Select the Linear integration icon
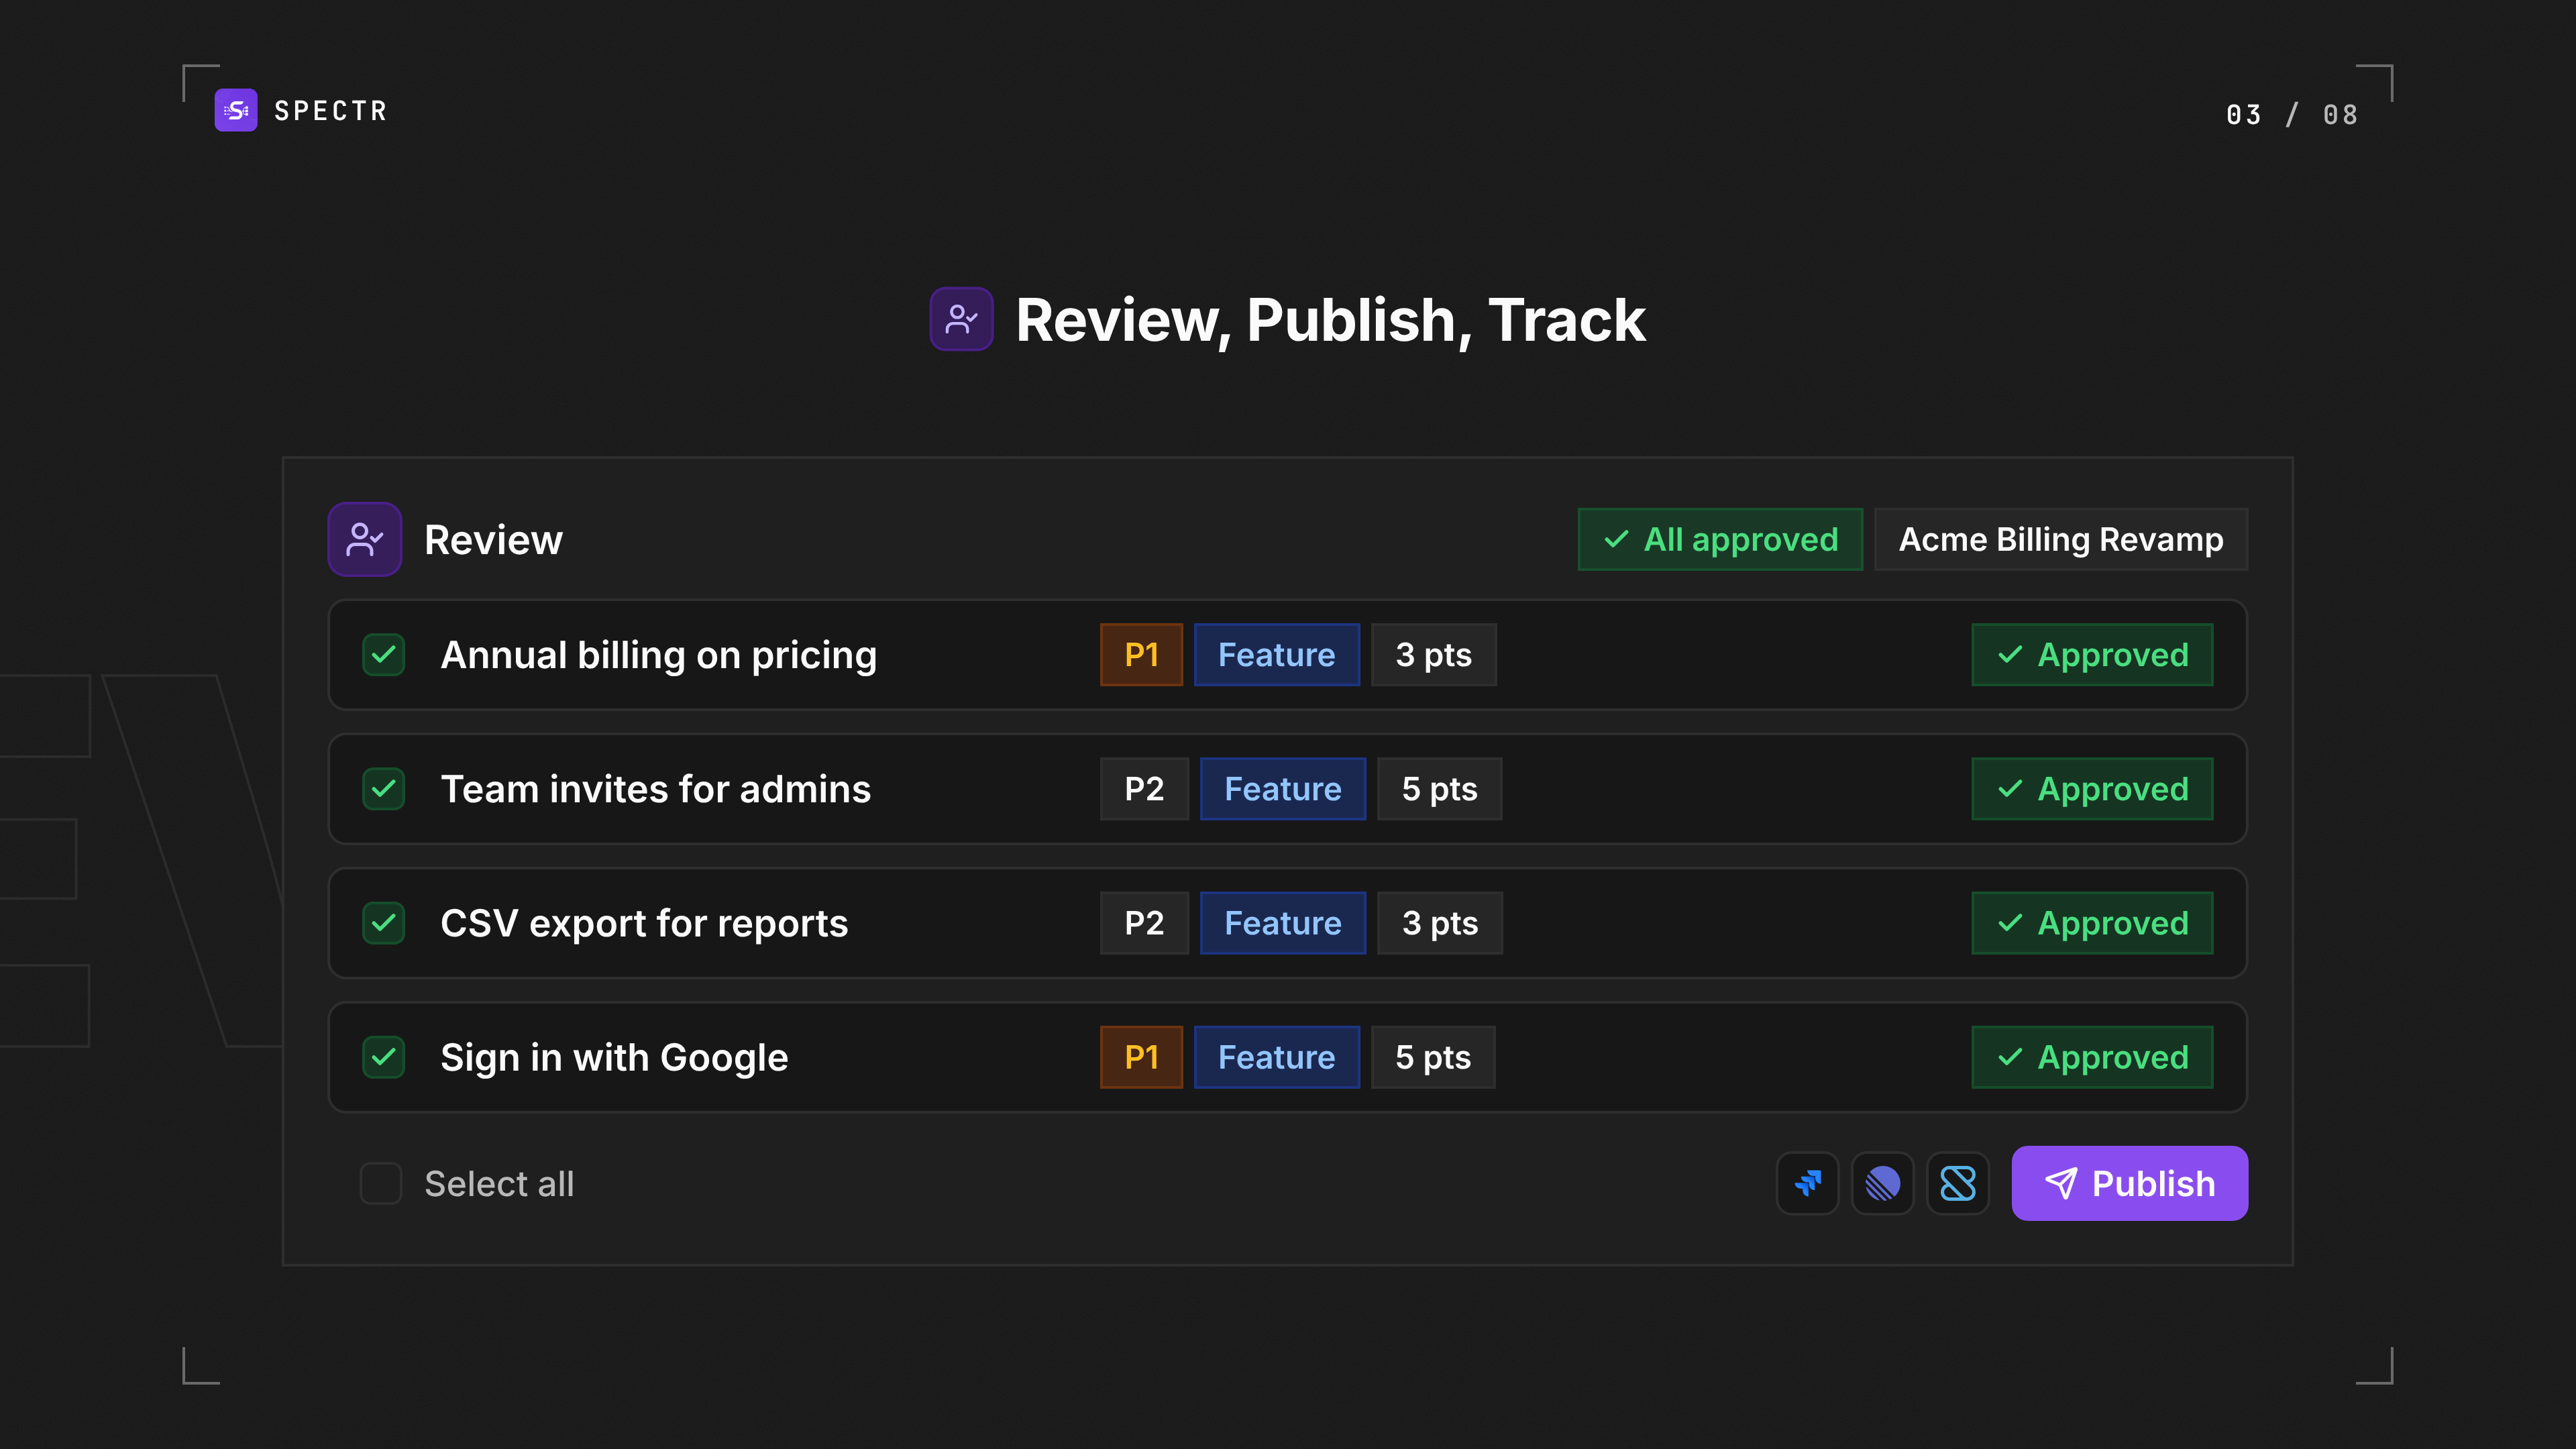2576x1449 pixels. click(1882, 1183)
